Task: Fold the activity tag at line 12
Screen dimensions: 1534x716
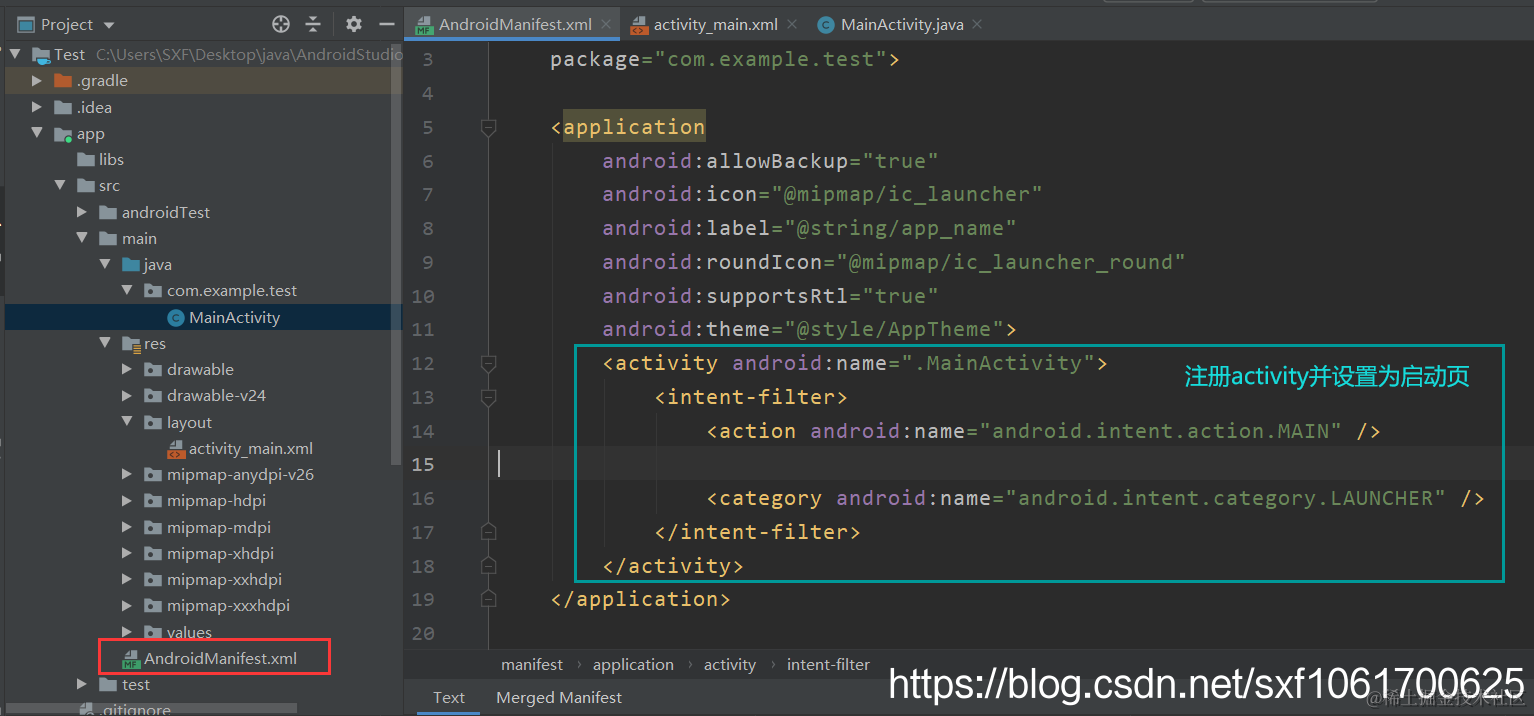Action: pos(488,363)
